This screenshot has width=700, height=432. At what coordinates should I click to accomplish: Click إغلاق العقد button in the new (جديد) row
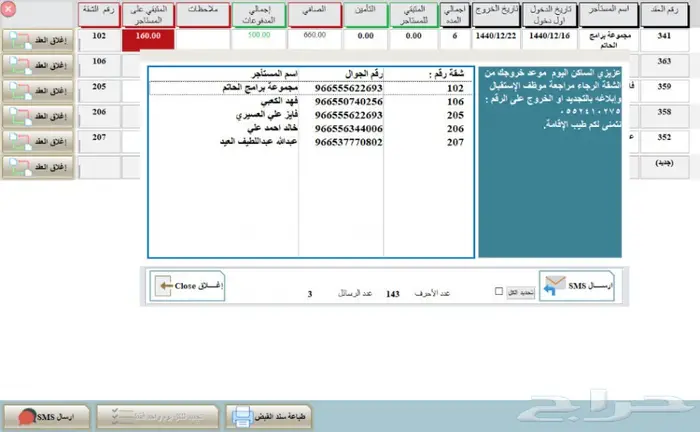click(x=38, y=167)
